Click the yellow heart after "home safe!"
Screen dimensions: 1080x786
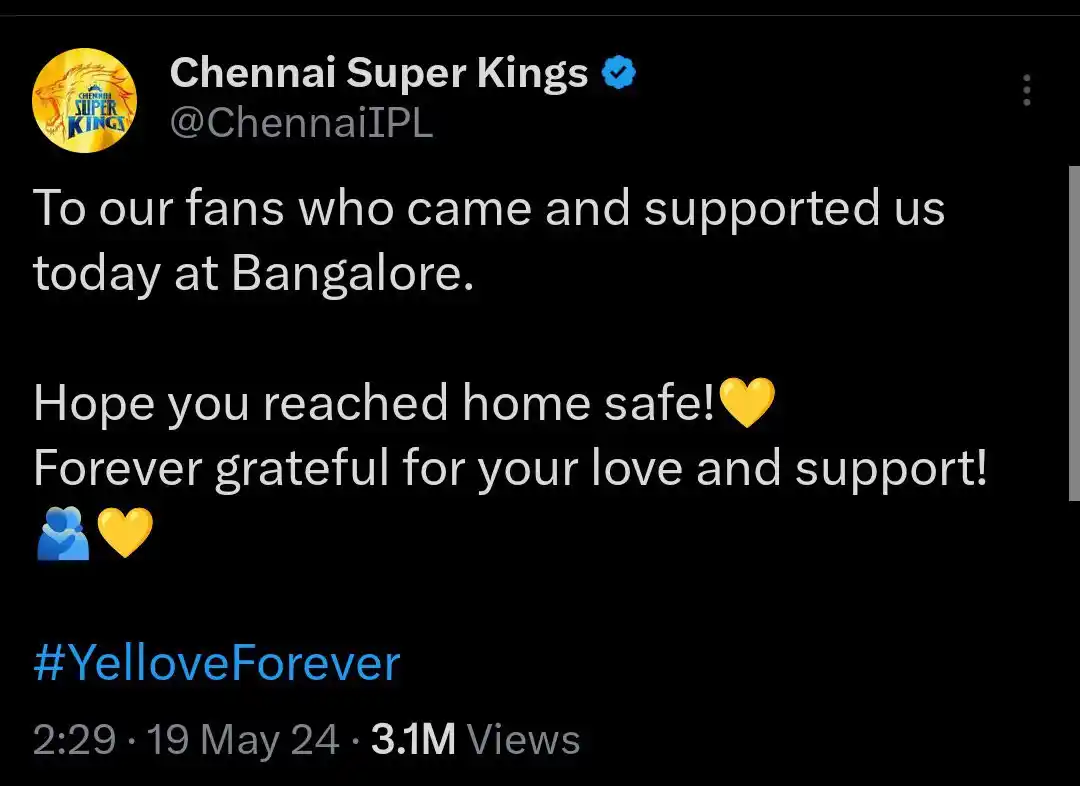coord(747,403)
